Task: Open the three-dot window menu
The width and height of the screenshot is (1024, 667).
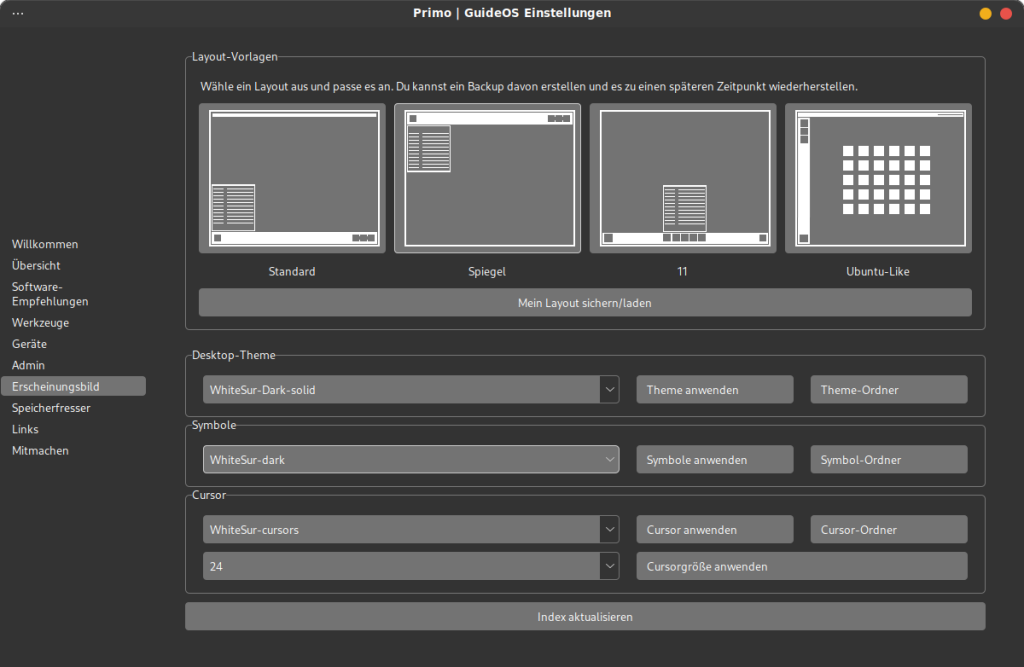Action: (18, 13)
